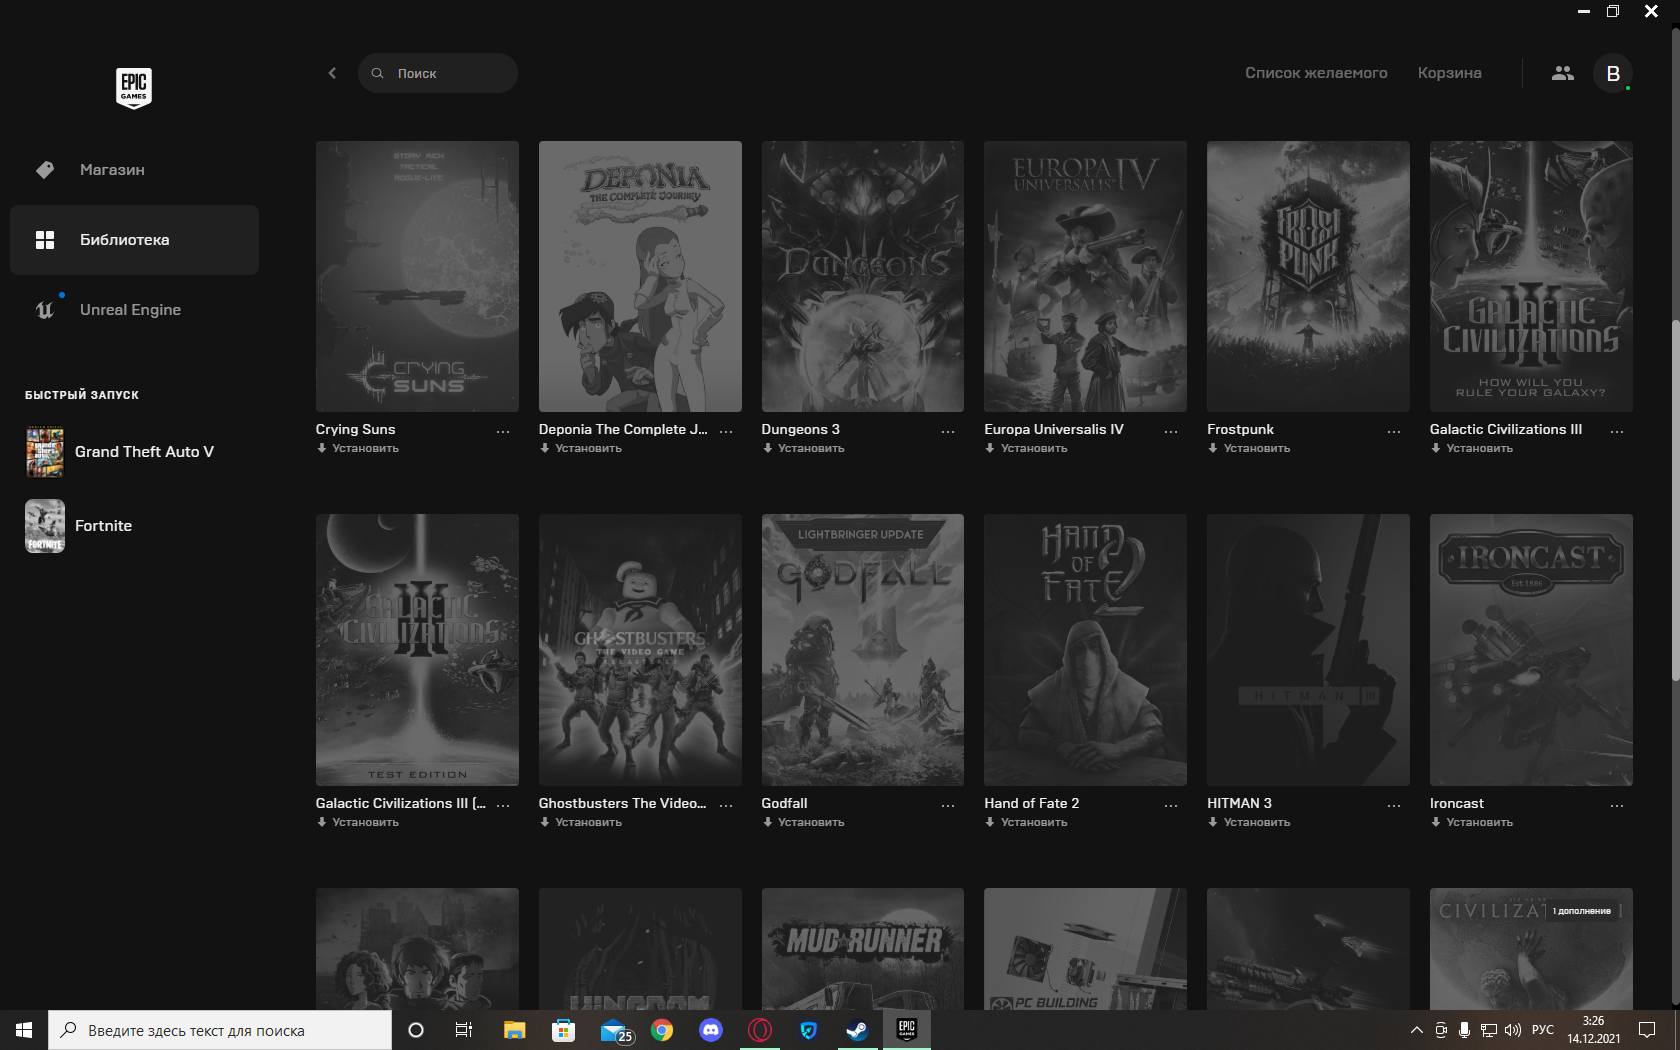Open options menu for Godfall
Image resolution: width=1680 pixels, height=1050 pixels.
[x=948, y=805]
